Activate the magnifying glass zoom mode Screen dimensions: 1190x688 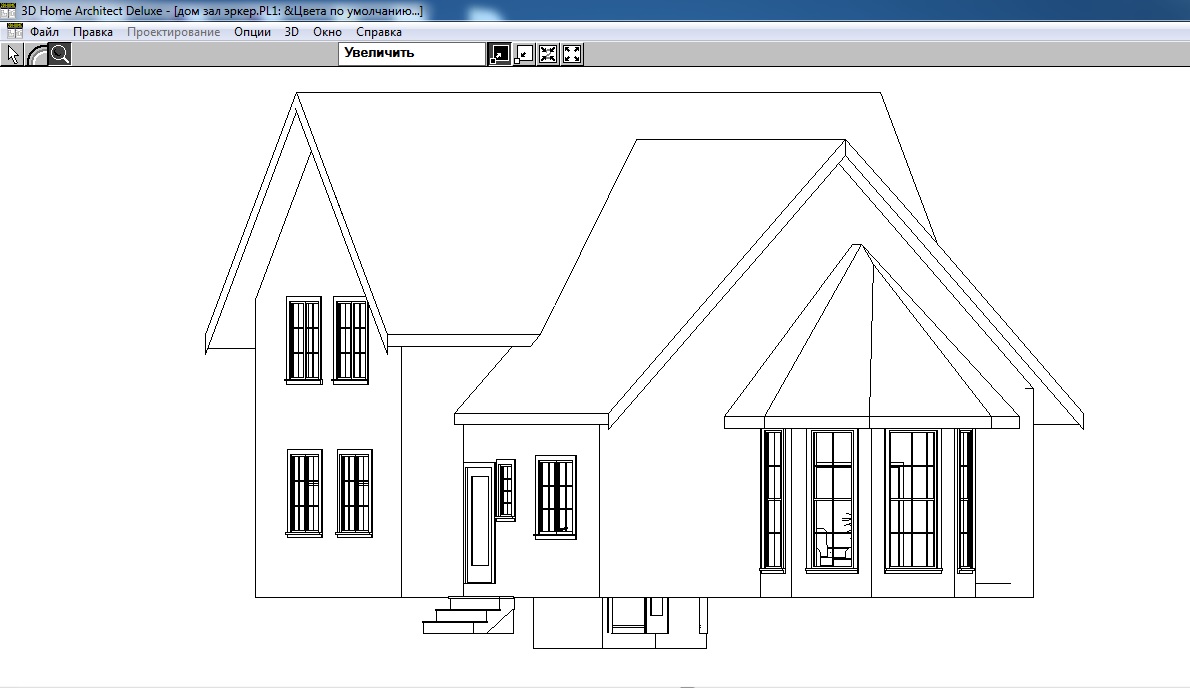pyautogui.click(x=60, y=54)
